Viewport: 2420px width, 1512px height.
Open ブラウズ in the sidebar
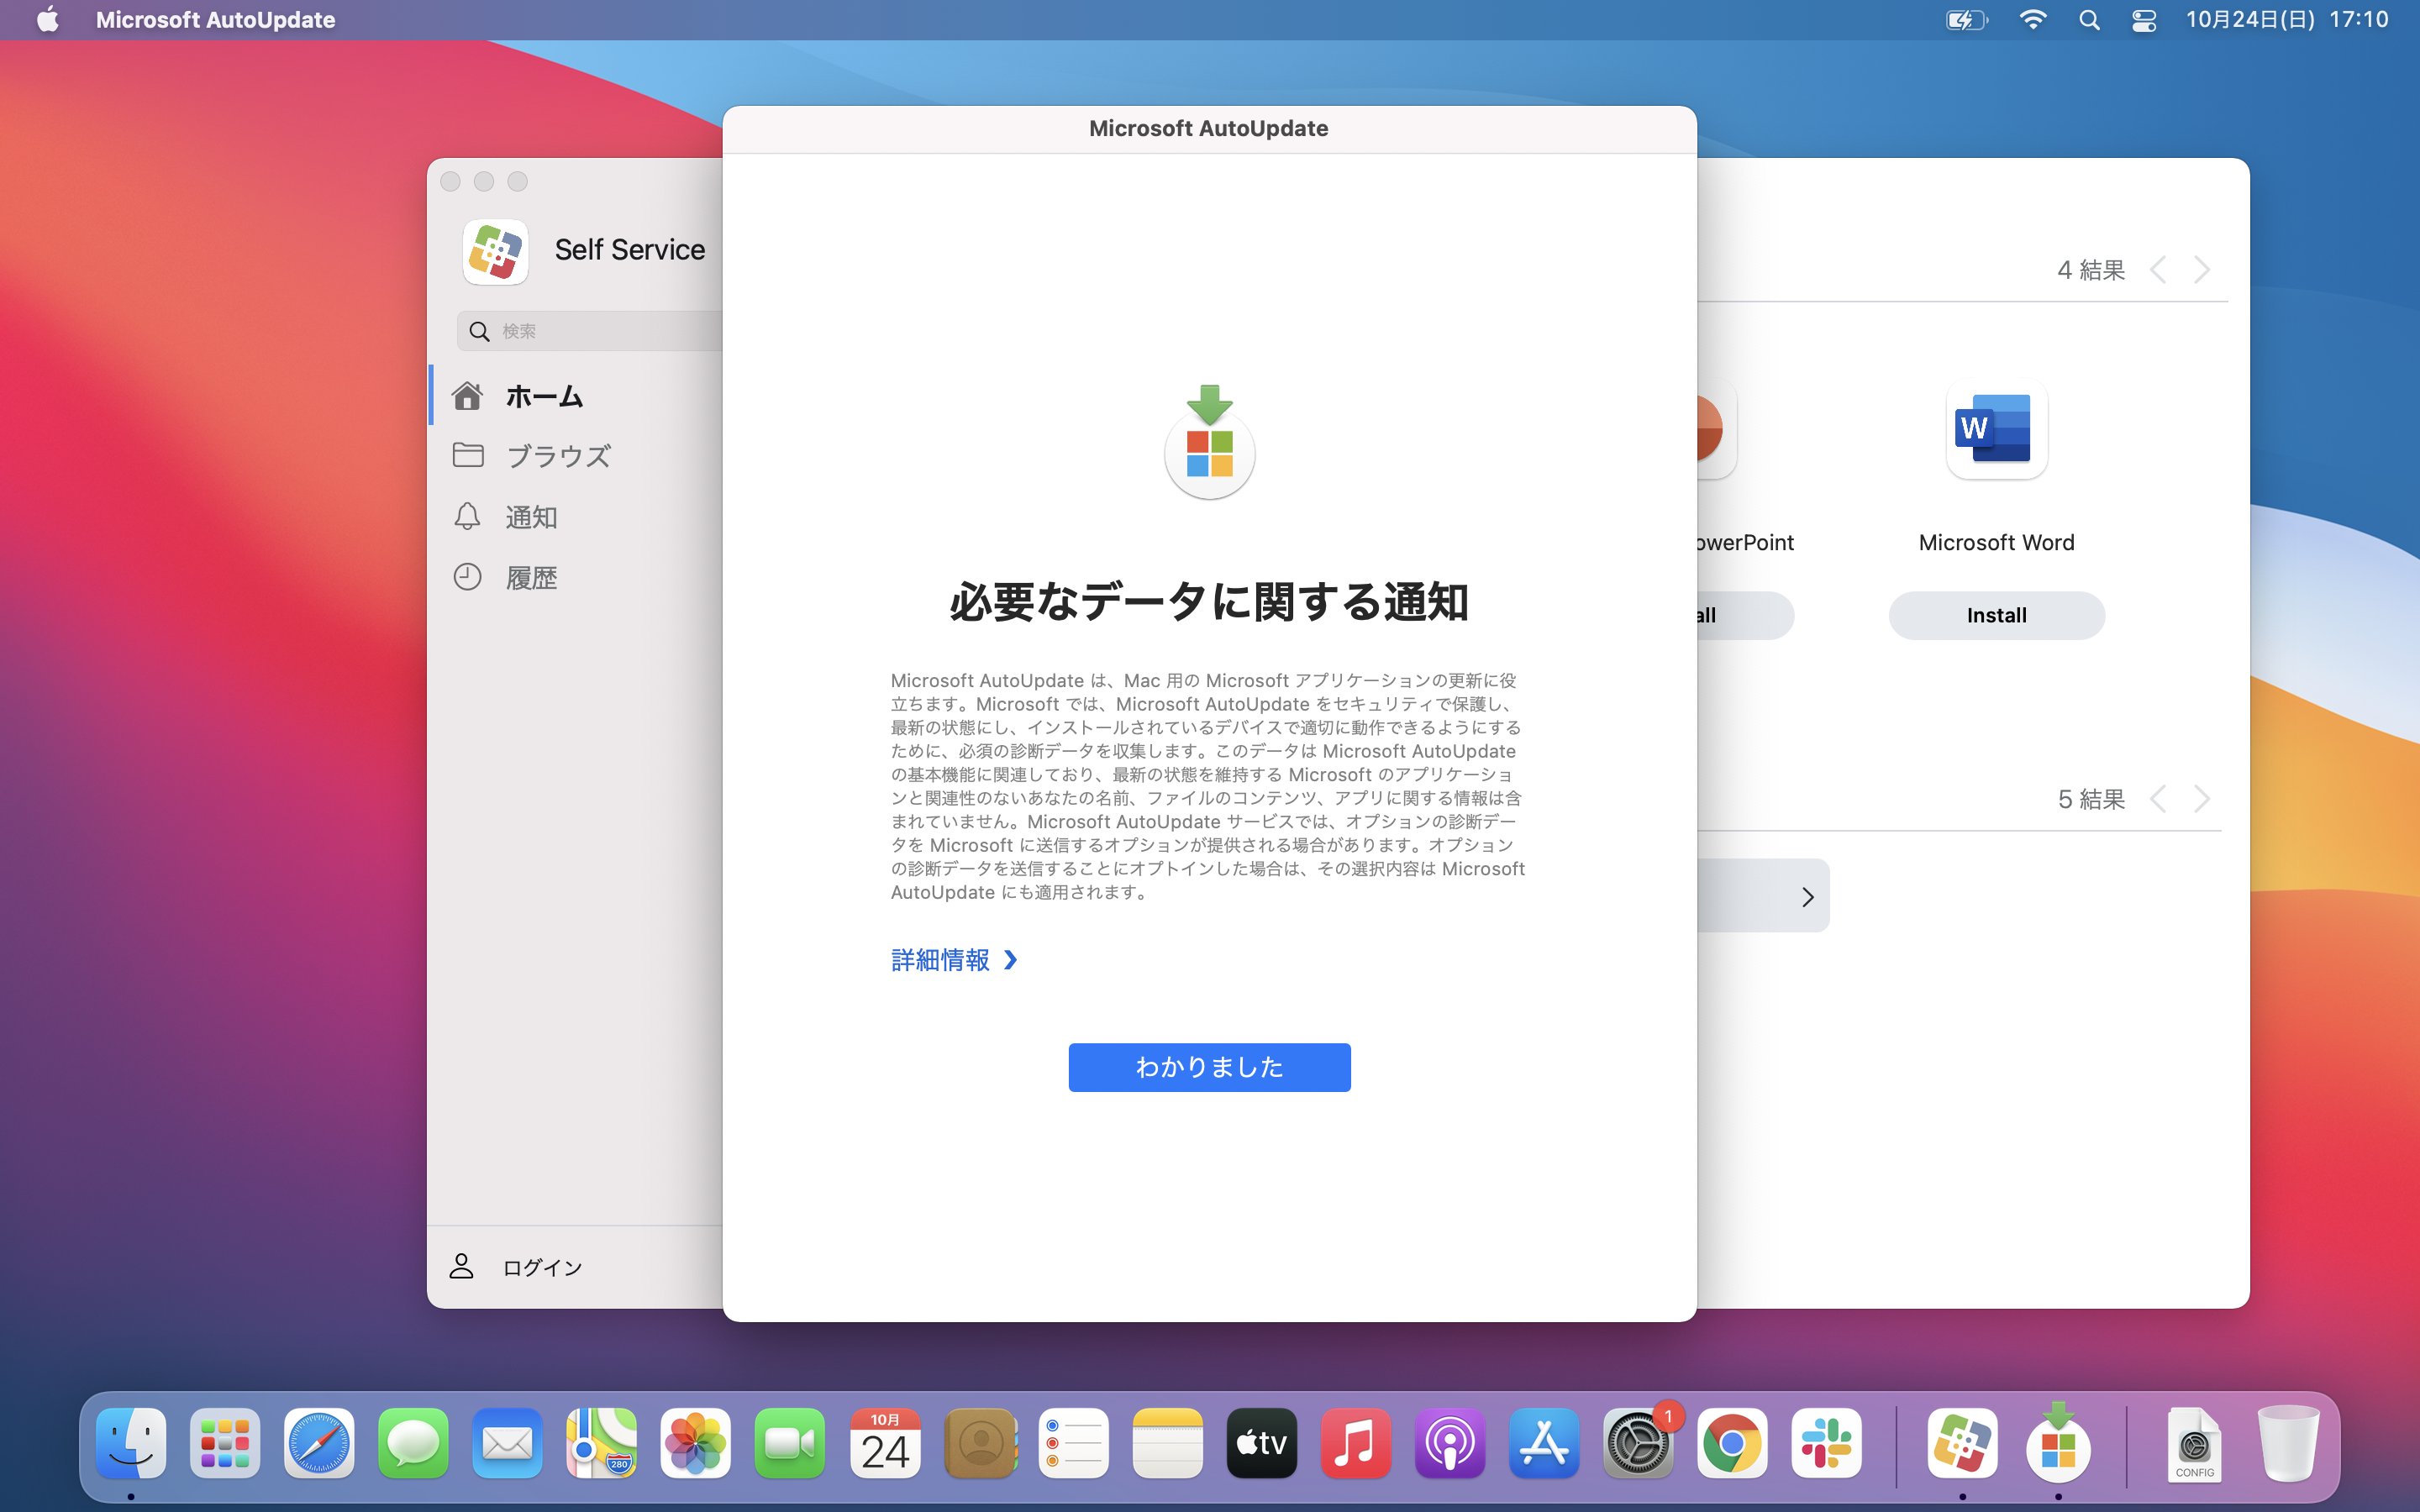(x=557, y=456)
